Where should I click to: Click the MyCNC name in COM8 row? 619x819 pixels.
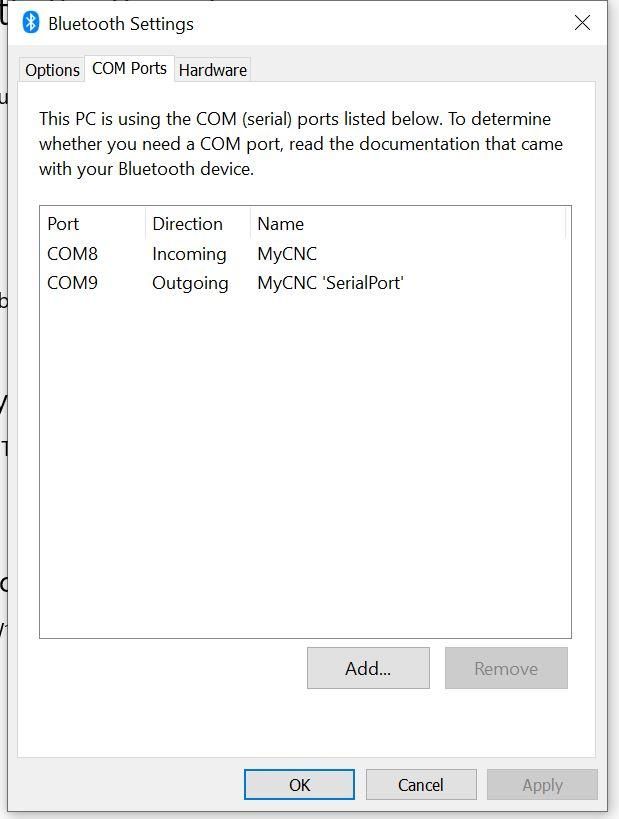pos(287,254)
